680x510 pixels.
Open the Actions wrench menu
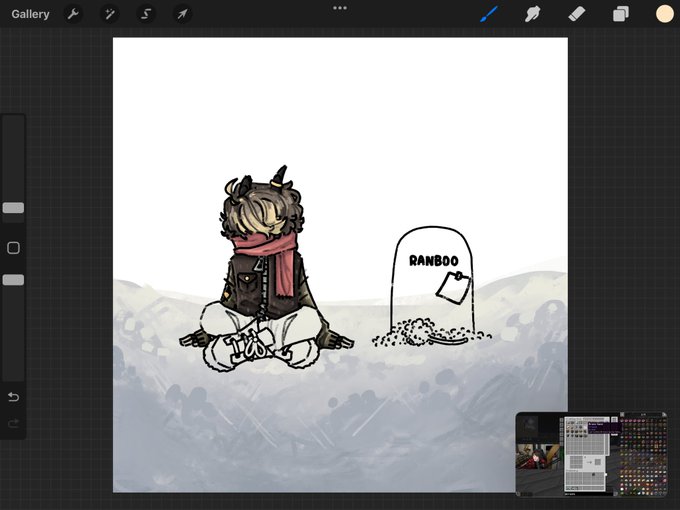73,14
